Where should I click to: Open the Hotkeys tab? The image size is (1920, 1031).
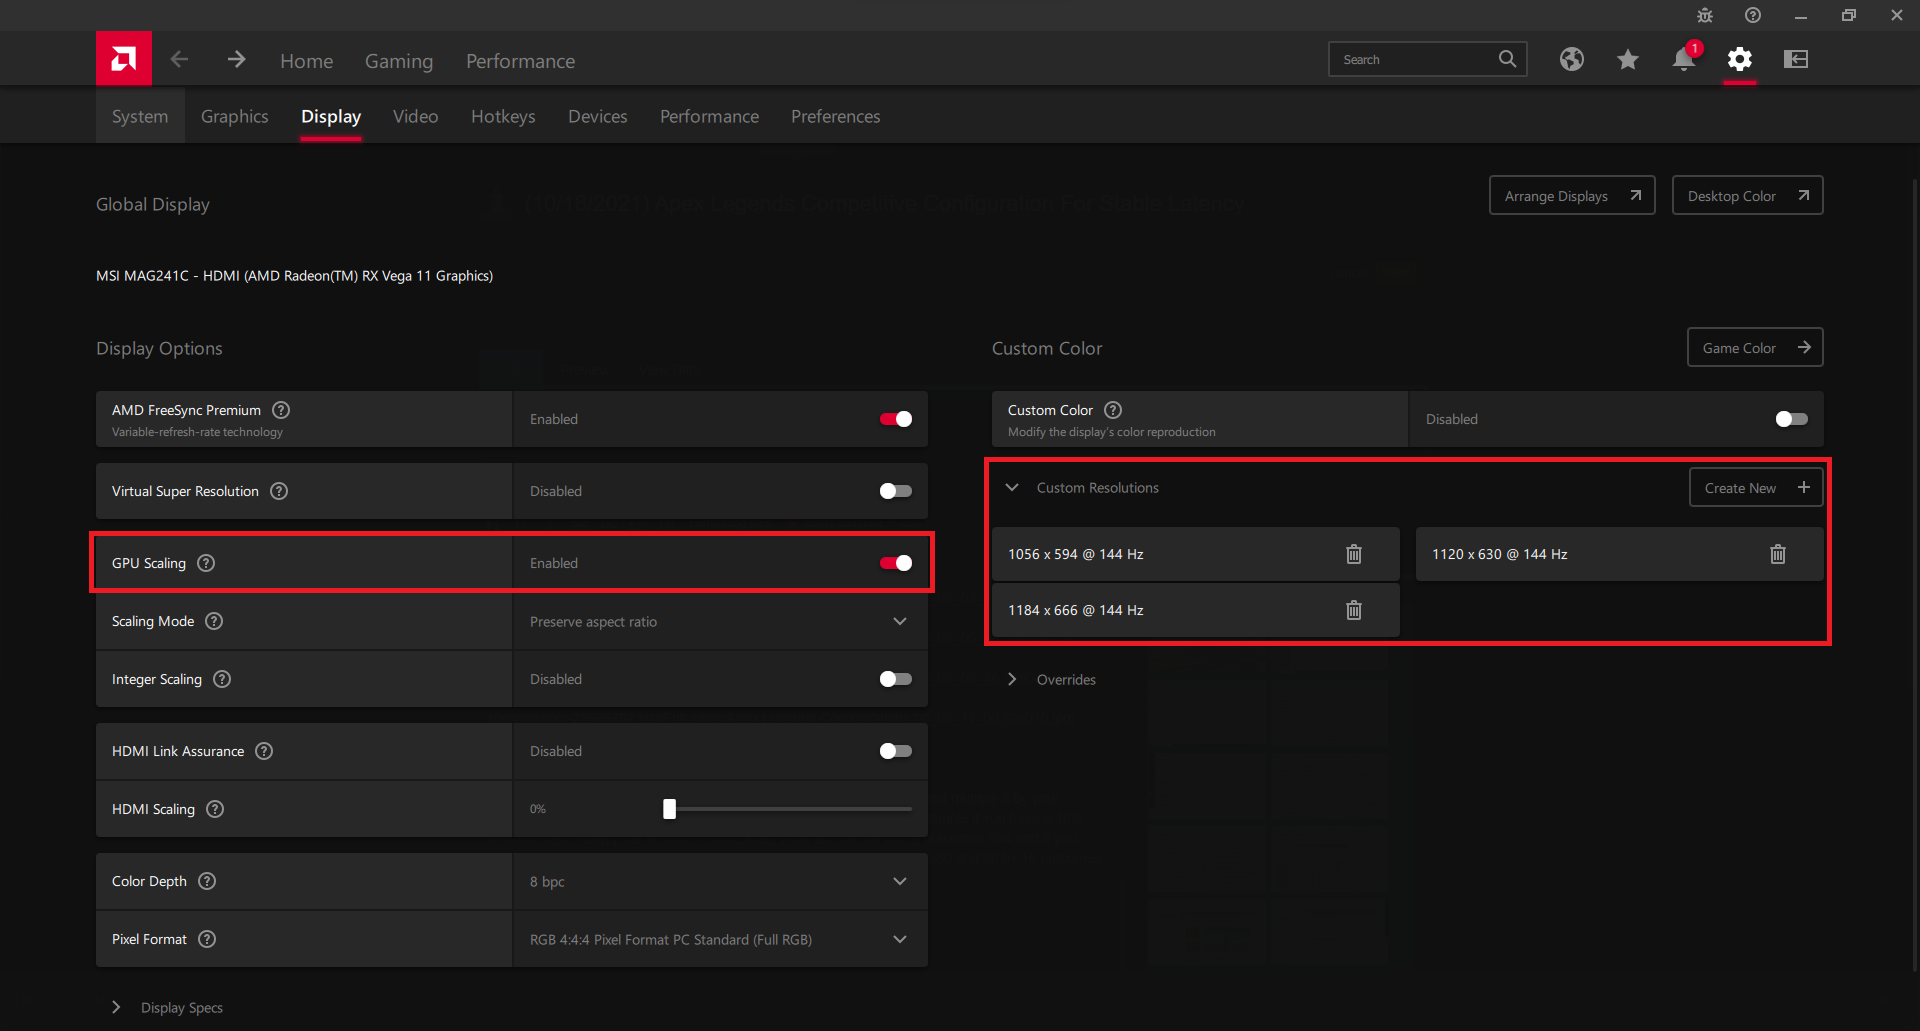tap(503, 117)
